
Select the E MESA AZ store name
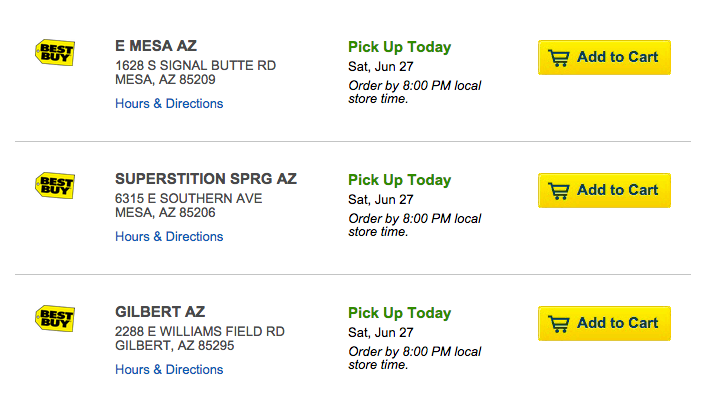(156, 46)
